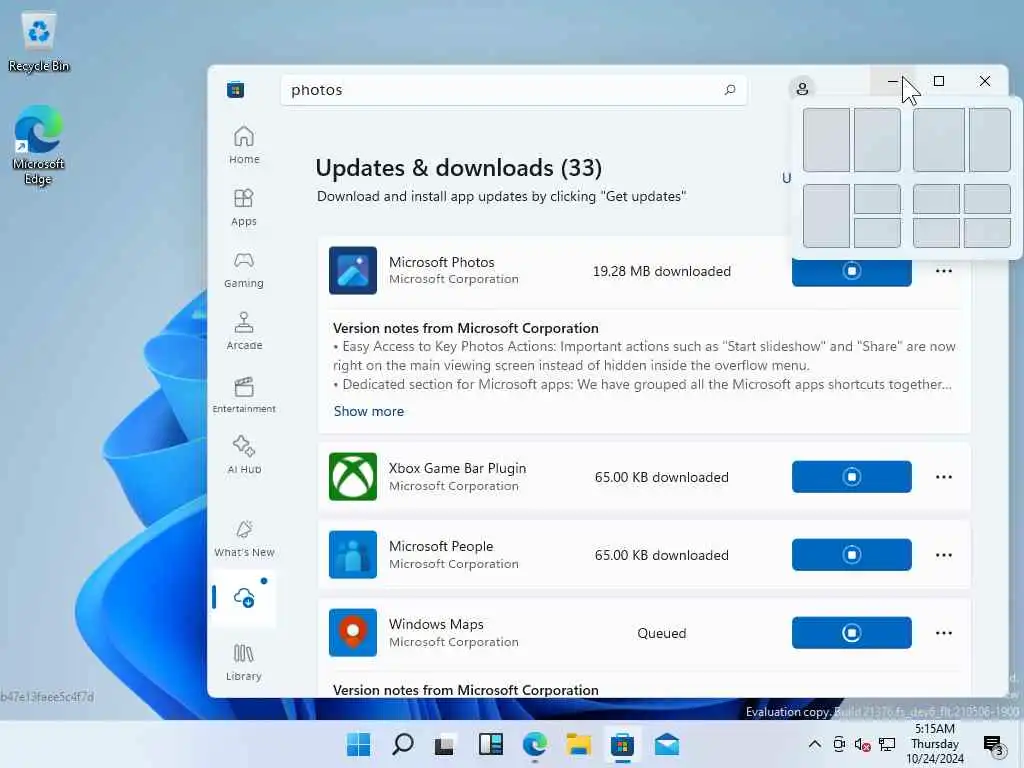Open the Apps section in sidebar
Viewport: 1024px width, 768px height.
(x=244, y=207)
